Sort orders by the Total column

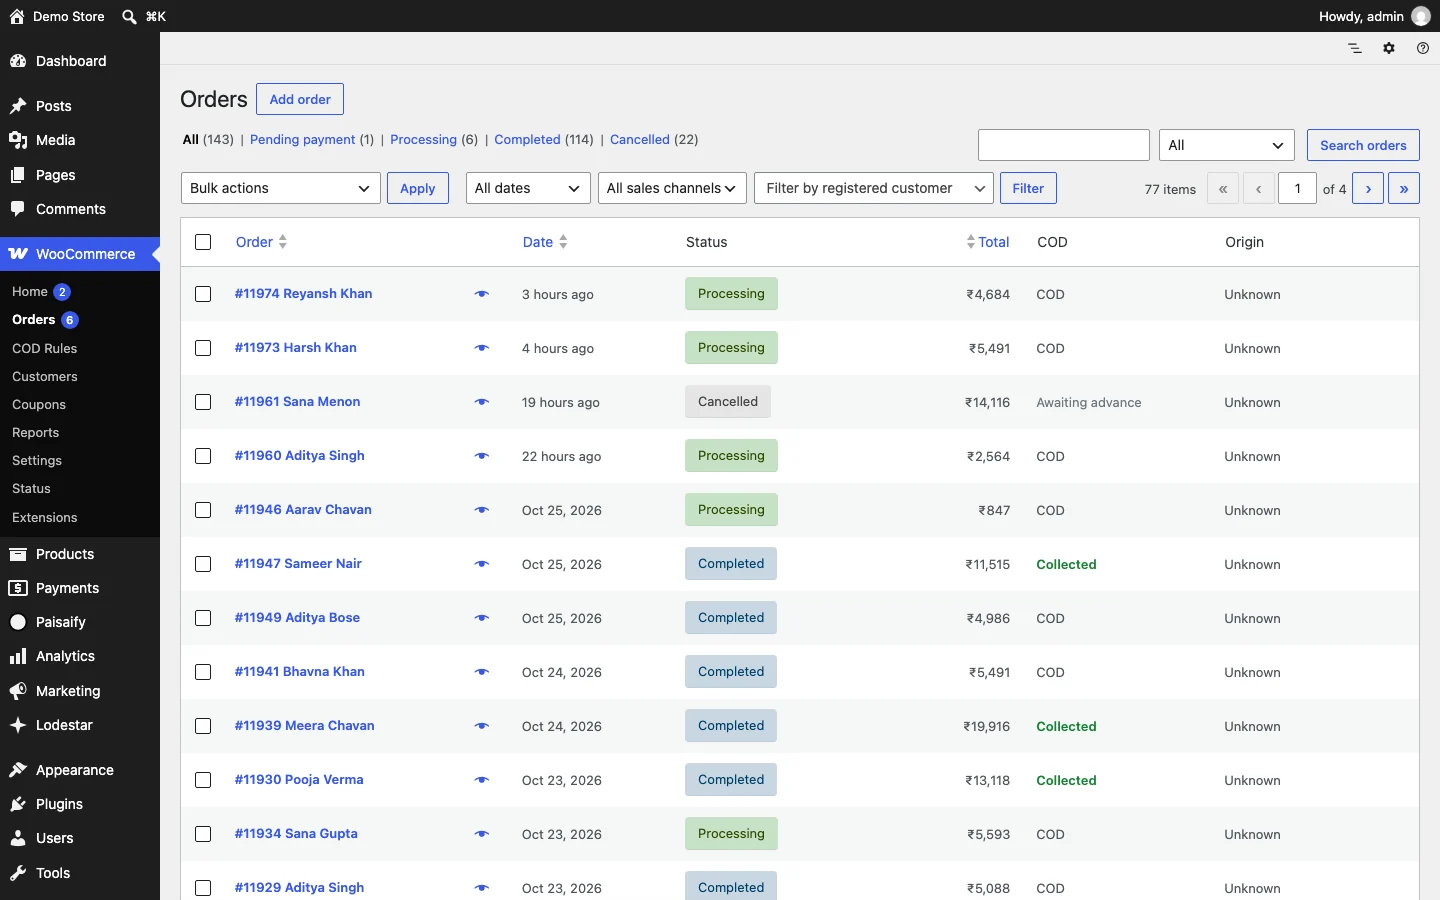click(988, 242)
